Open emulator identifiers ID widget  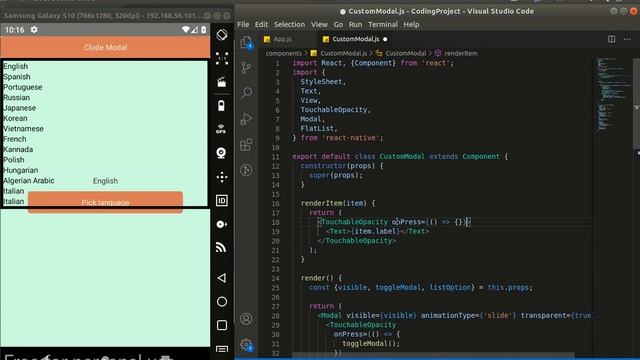click(x=222, y=200)
